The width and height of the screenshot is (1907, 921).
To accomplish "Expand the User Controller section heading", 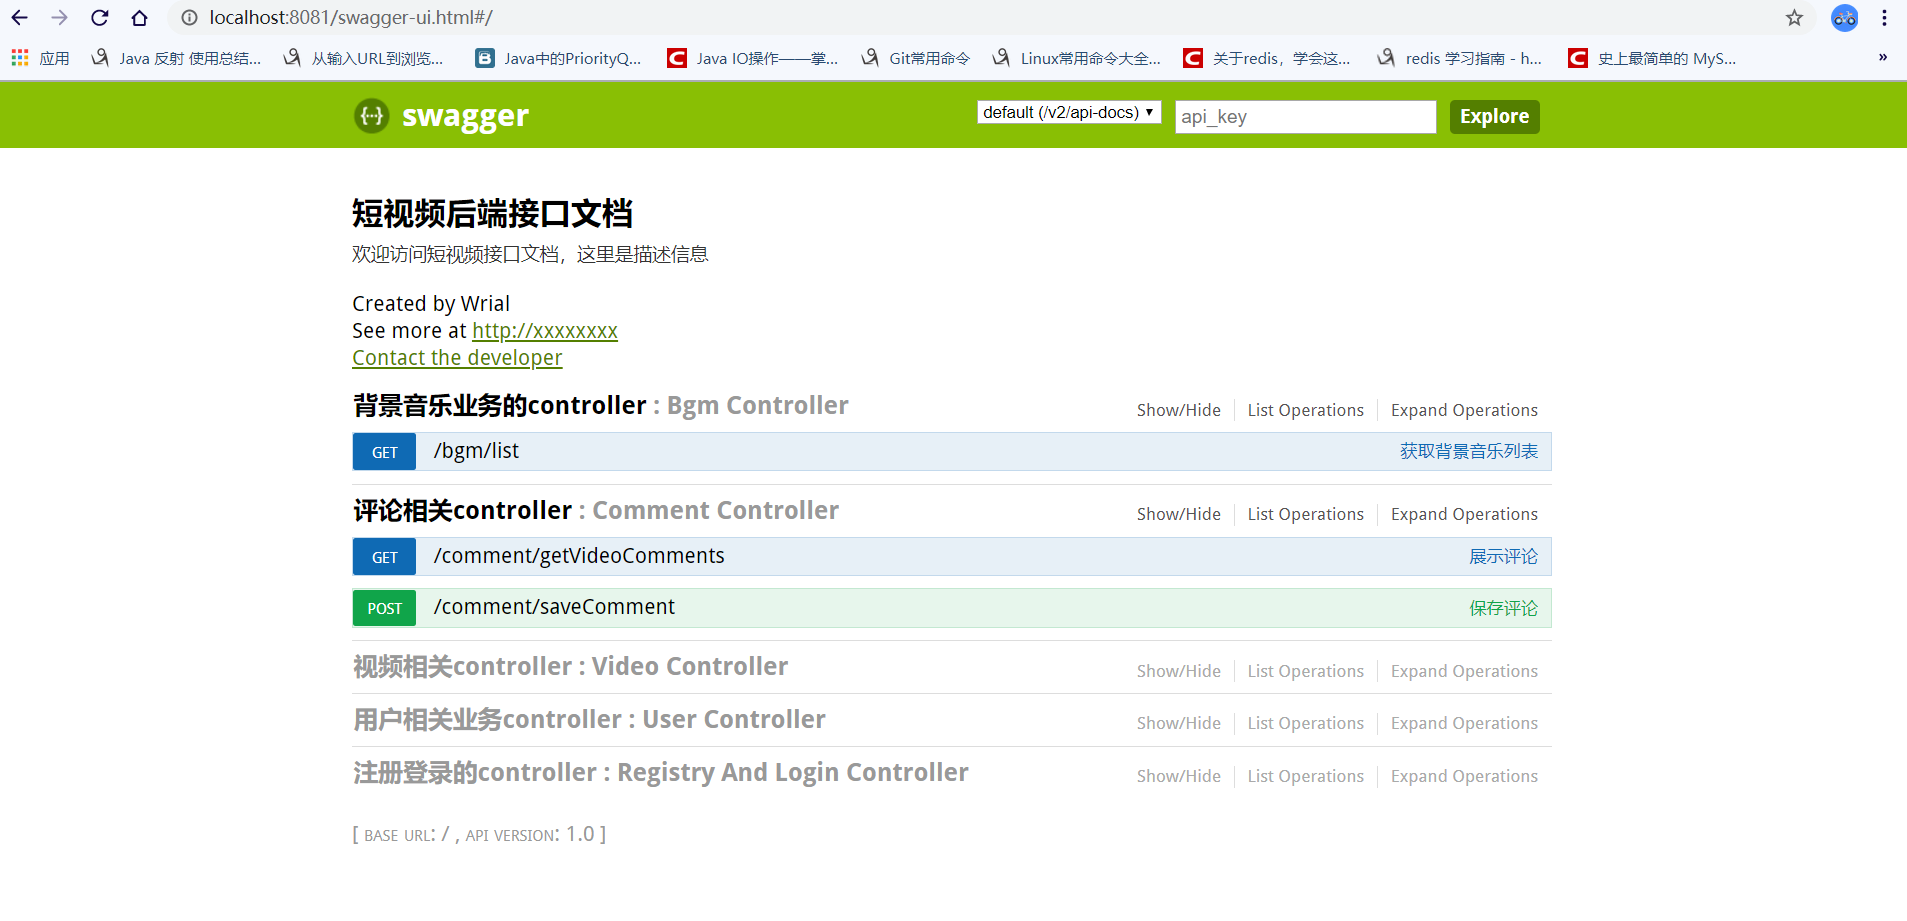I will (x=589, y=719).
